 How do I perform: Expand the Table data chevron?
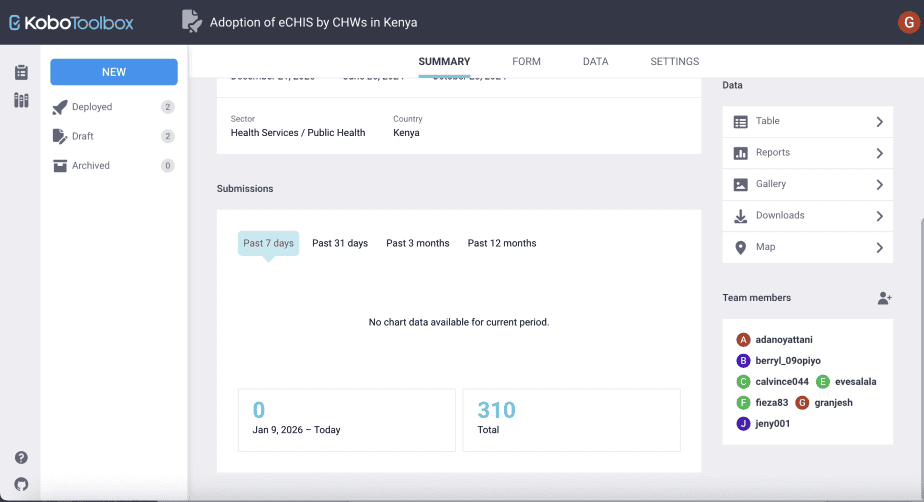click(x=879, y=122)
